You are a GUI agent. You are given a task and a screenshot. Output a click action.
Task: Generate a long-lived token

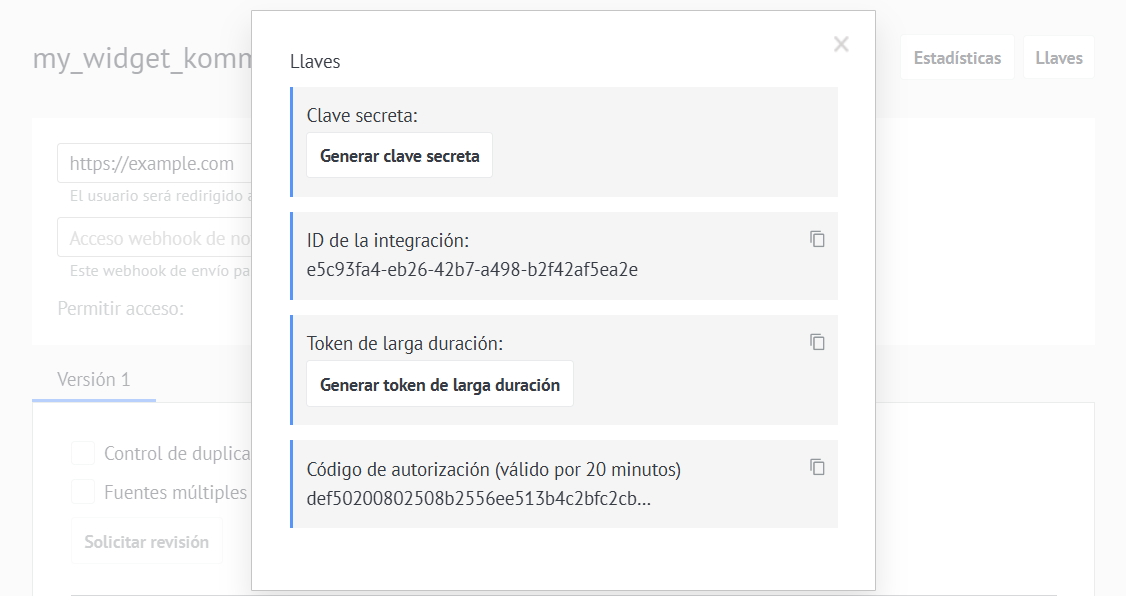[x=439, y=384]
